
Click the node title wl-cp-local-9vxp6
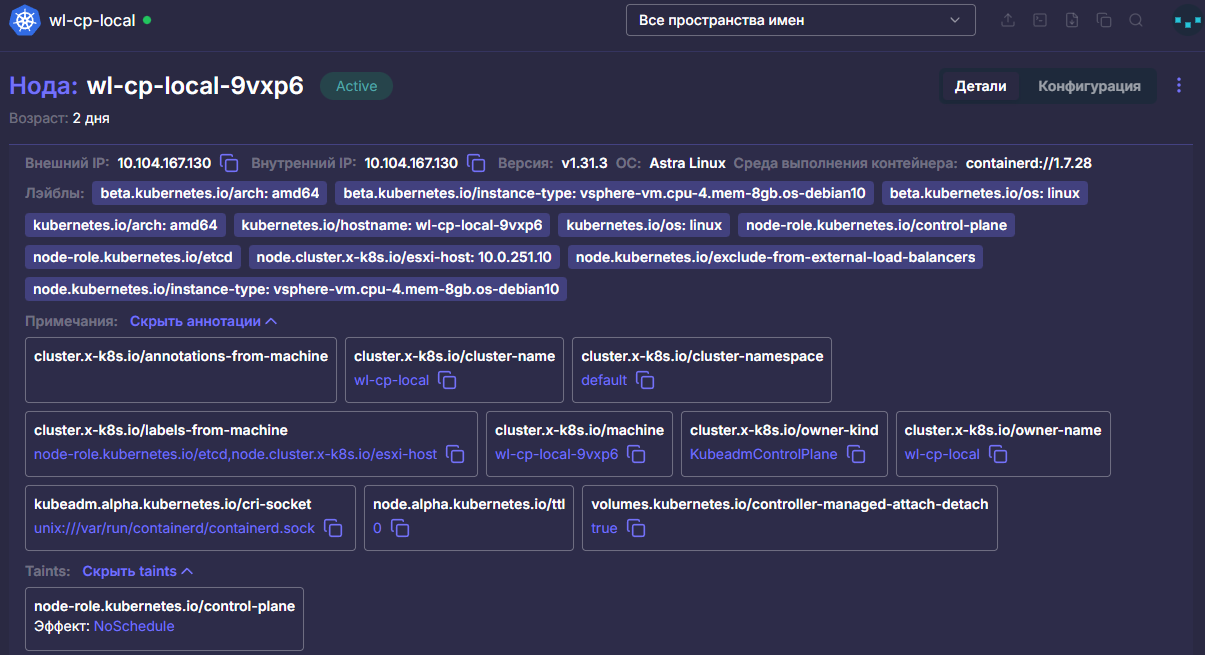(195, 86)
